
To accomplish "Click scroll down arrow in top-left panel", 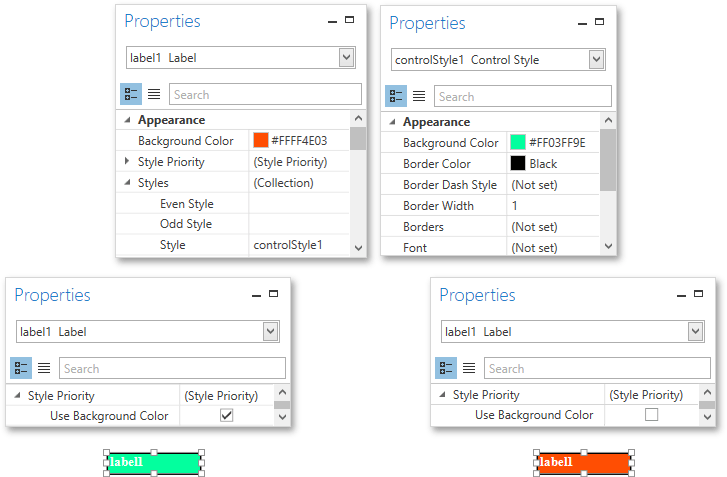I will tap(358, 248).
